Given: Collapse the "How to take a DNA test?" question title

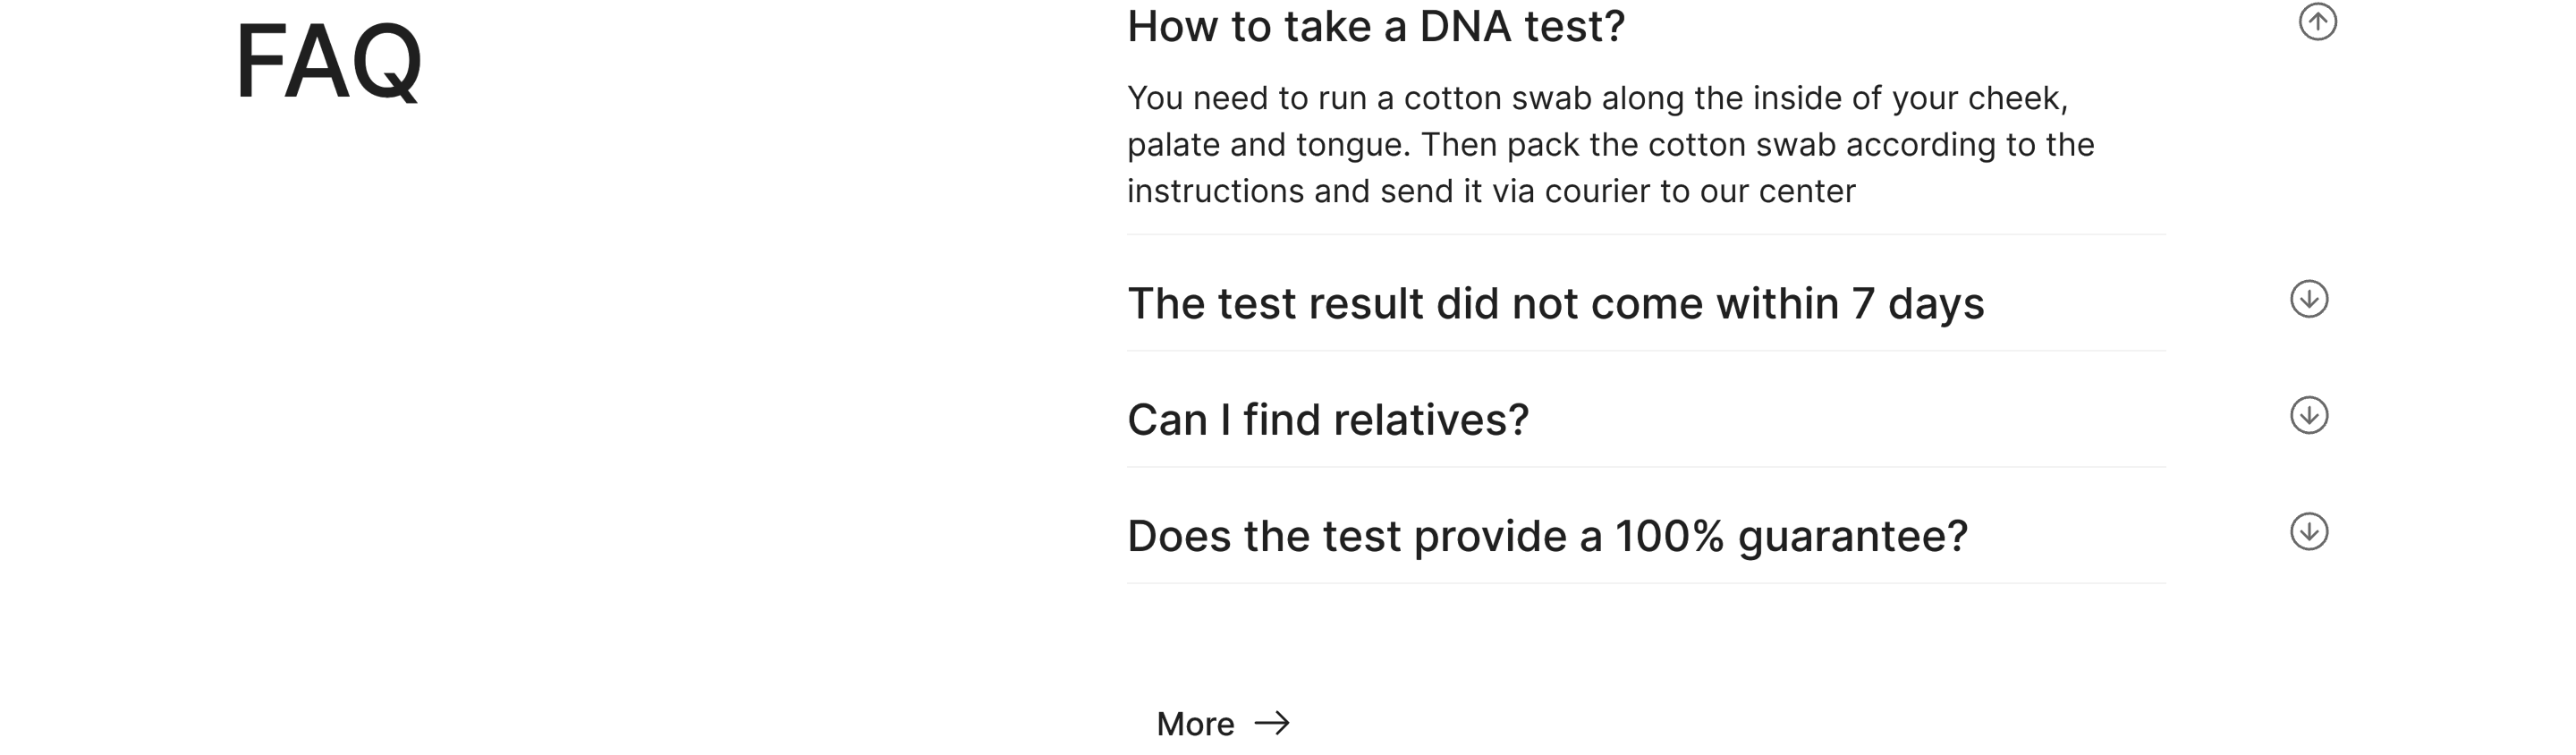Looking at the screenshot, I should pos(1375,26).
